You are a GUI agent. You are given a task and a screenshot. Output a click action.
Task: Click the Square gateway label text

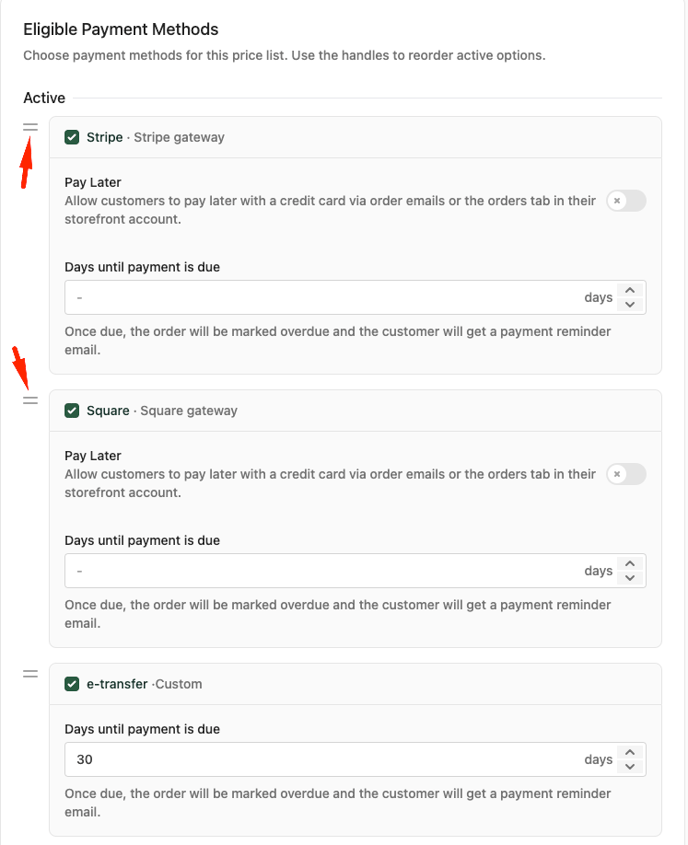[189, 411]
